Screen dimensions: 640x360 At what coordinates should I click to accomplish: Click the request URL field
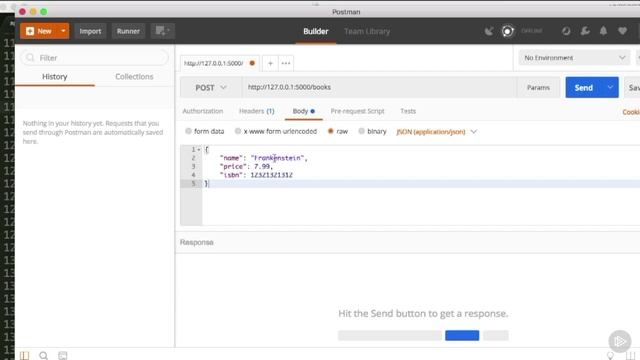tap(379, 87)
